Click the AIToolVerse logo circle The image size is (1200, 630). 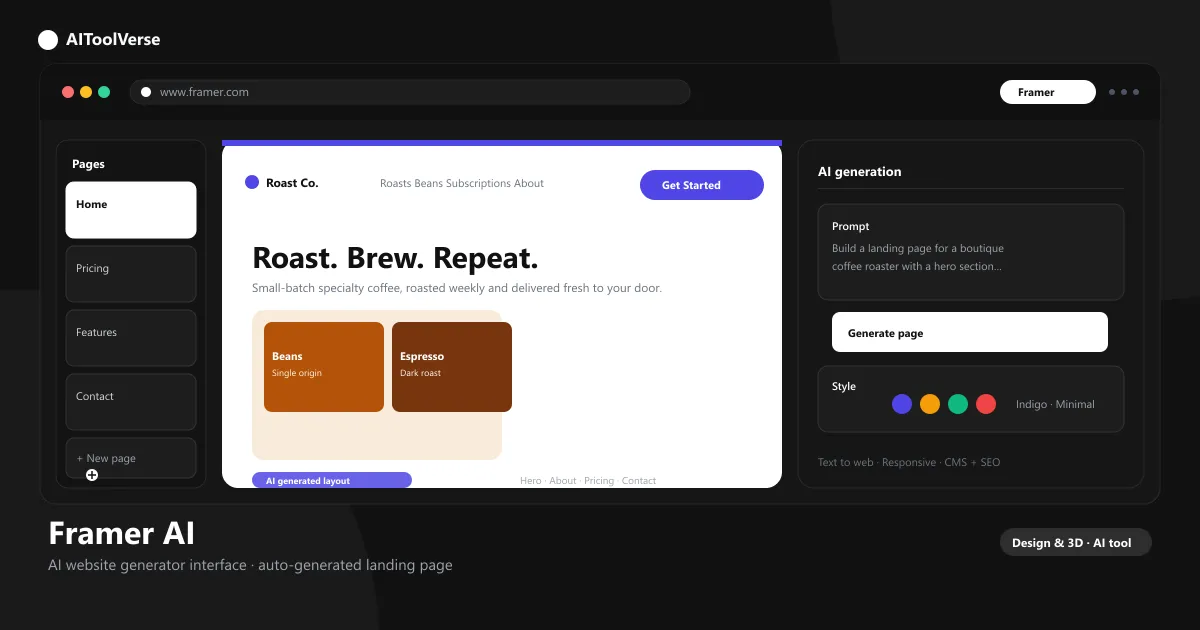[48, 40]
